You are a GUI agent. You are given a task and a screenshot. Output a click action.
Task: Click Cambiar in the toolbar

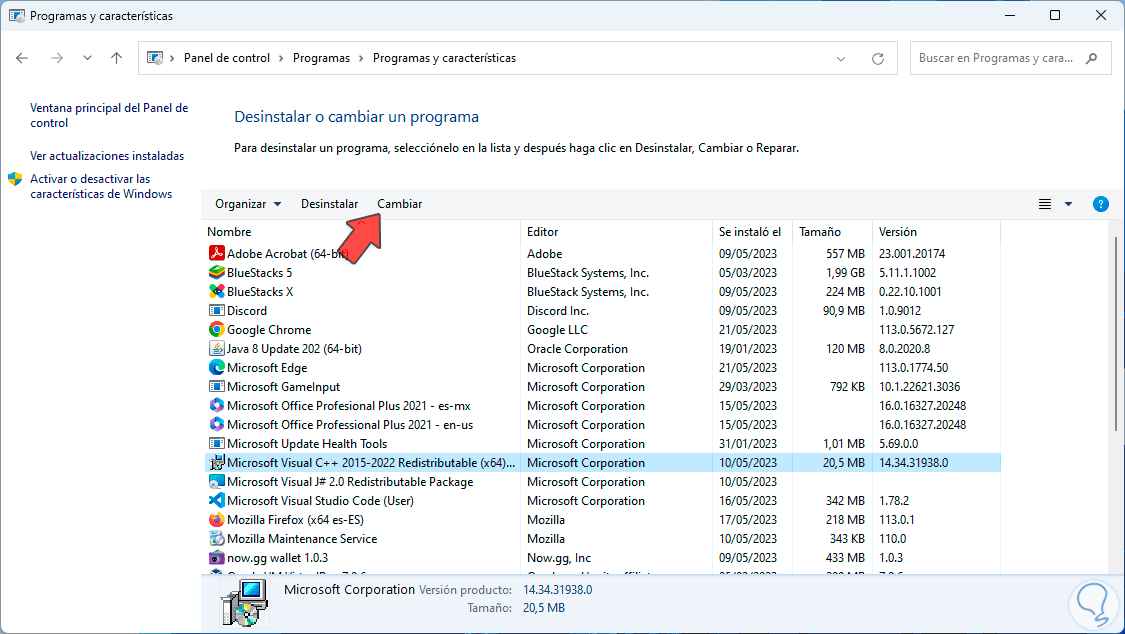400,204
